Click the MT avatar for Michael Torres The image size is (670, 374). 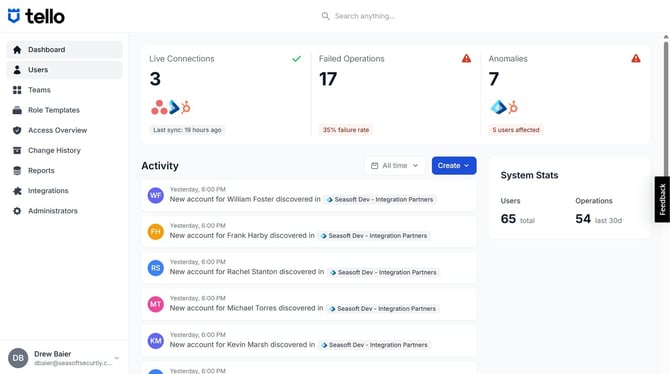156,304
